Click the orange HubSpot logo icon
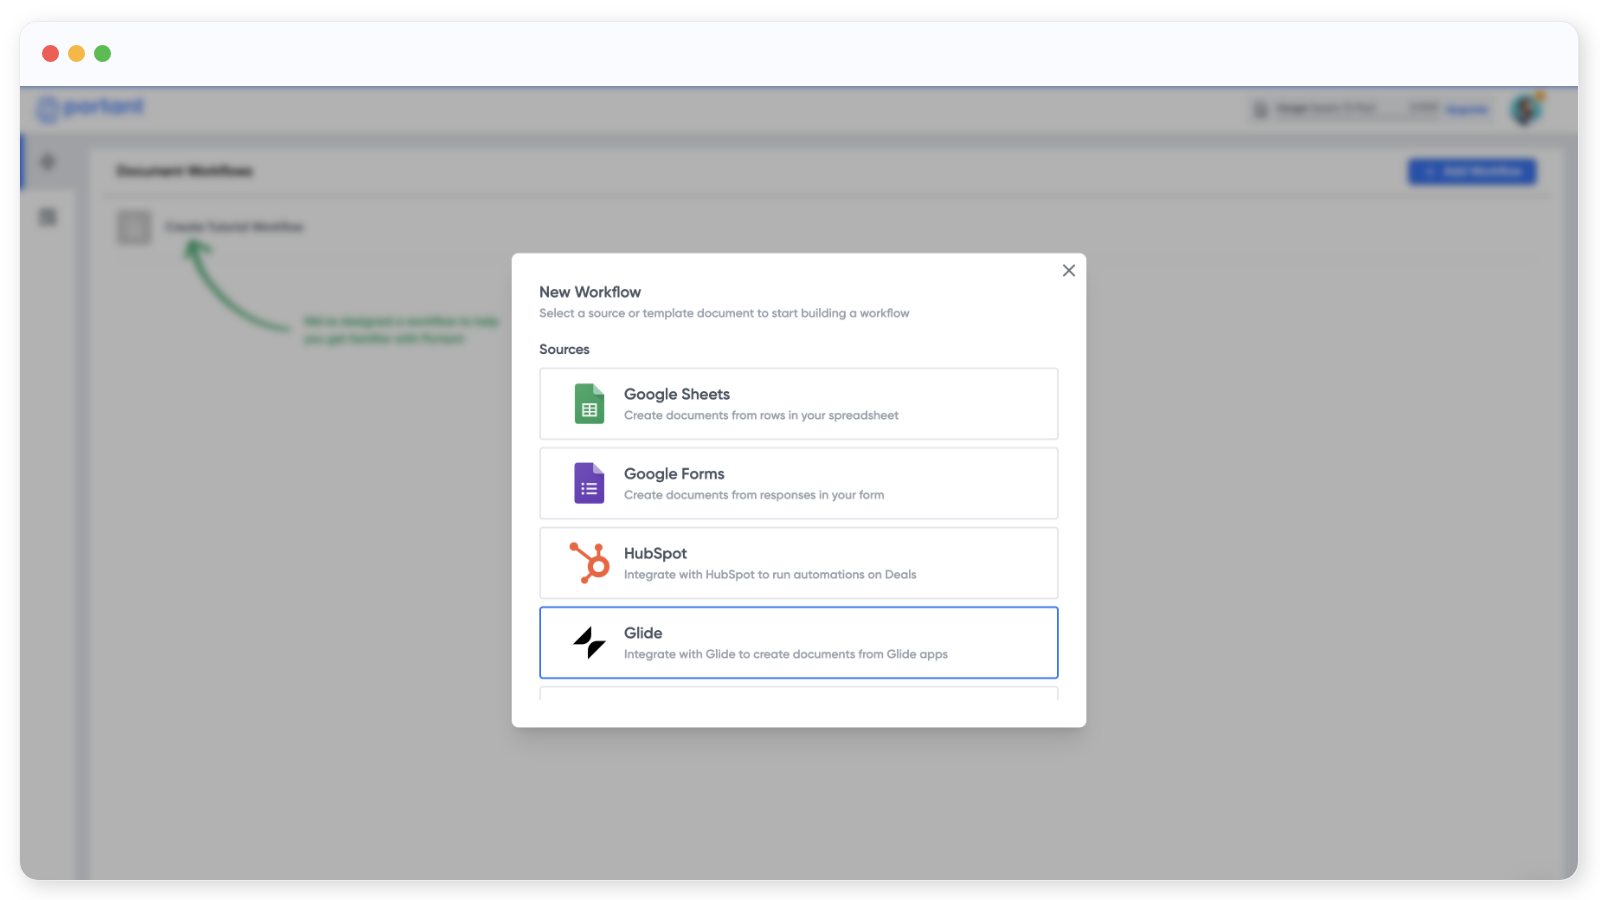This screenshot has height=900, width=1600. (x=589, y=563)
